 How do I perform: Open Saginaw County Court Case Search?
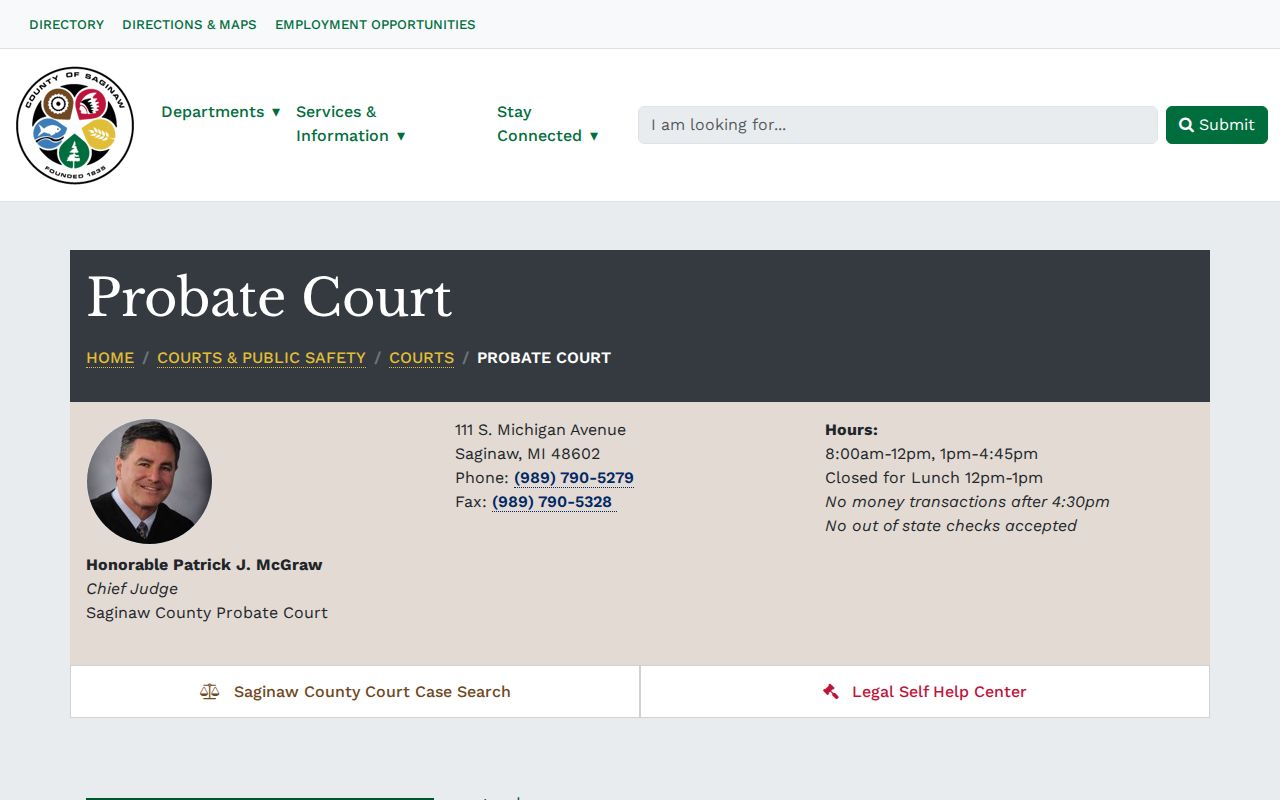pos(355,691)
